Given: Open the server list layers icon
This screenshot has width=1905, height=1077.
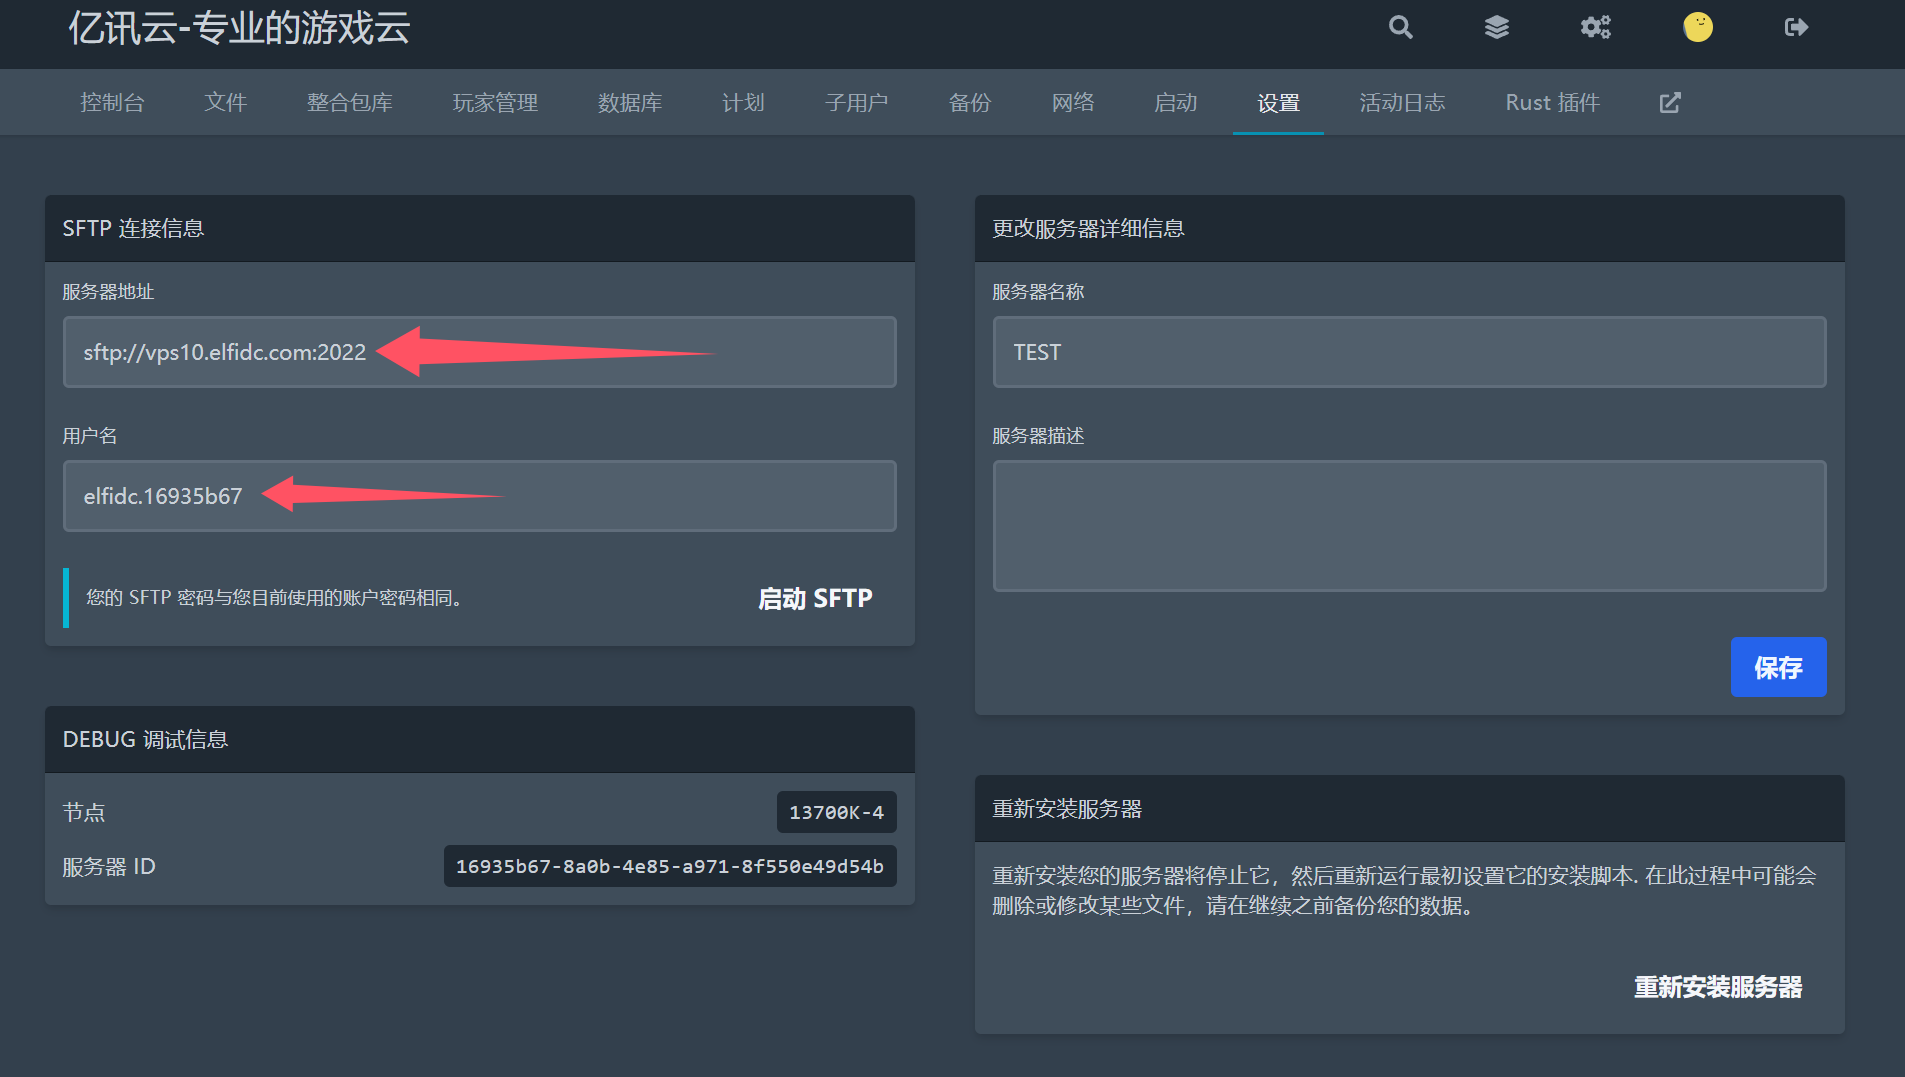Looking at the screenshot, I should click(1496, 27).
